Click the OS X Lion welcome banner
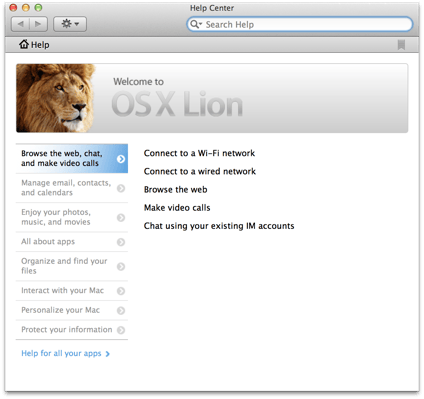Screen dimensions: 424x399 (212, 98)
